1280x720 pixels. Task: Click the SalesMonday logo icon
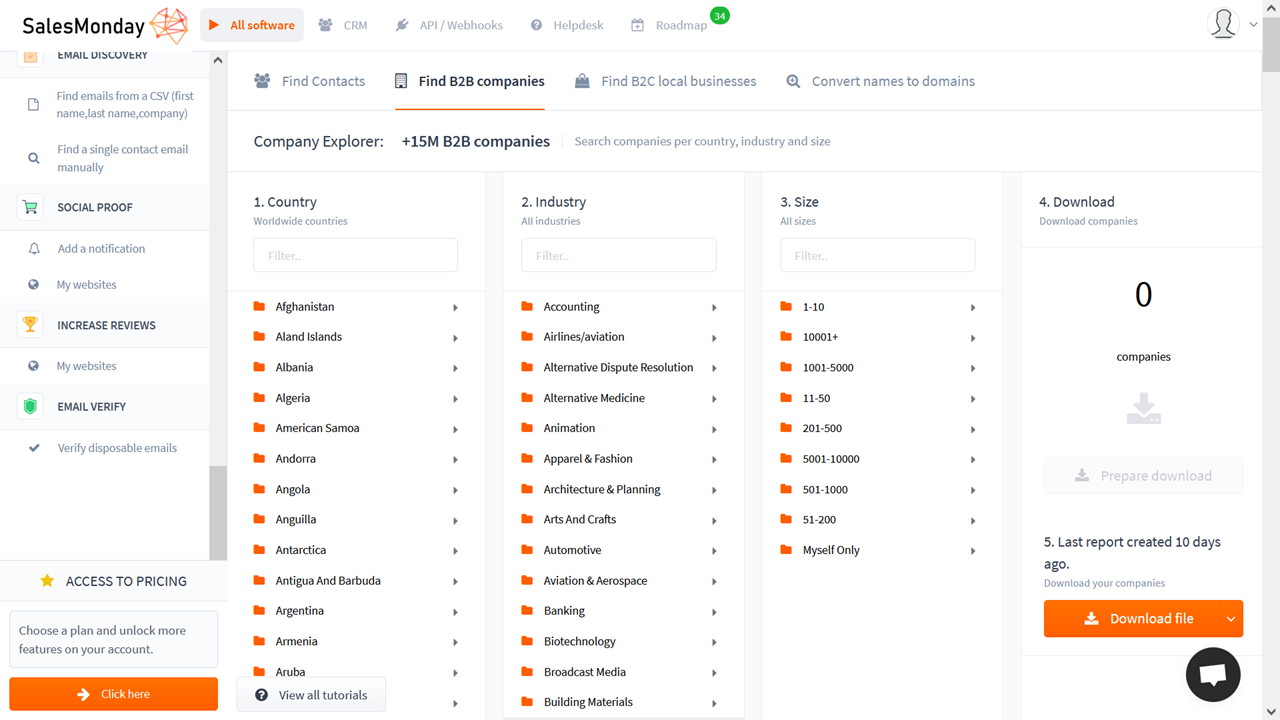coord(167,26)
